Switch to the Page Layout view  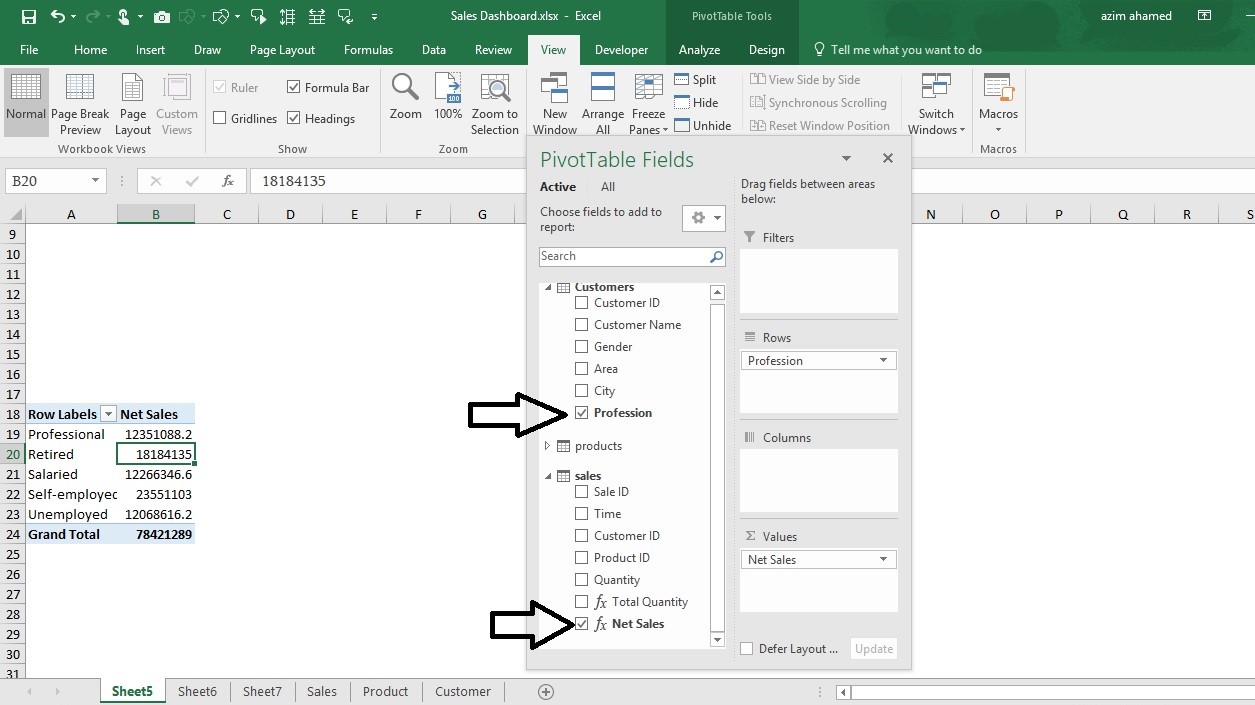coord(133,104)
